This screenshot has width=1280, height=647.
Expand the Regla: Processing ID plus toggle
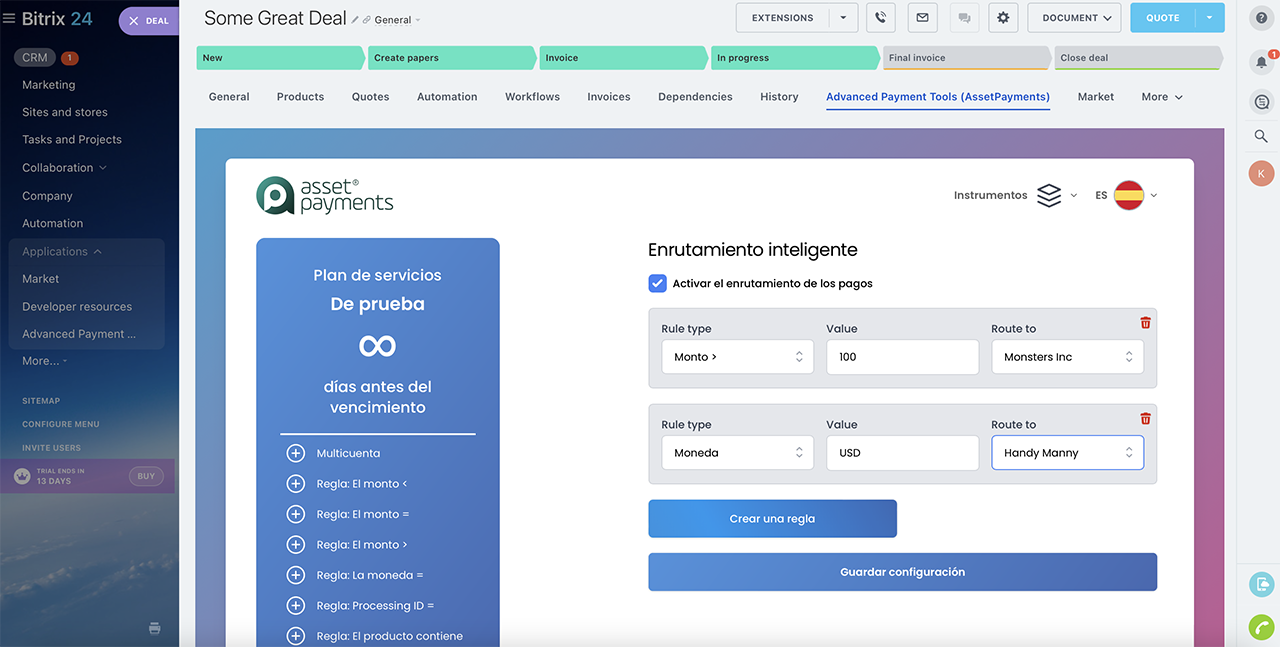tap(295, 606)
